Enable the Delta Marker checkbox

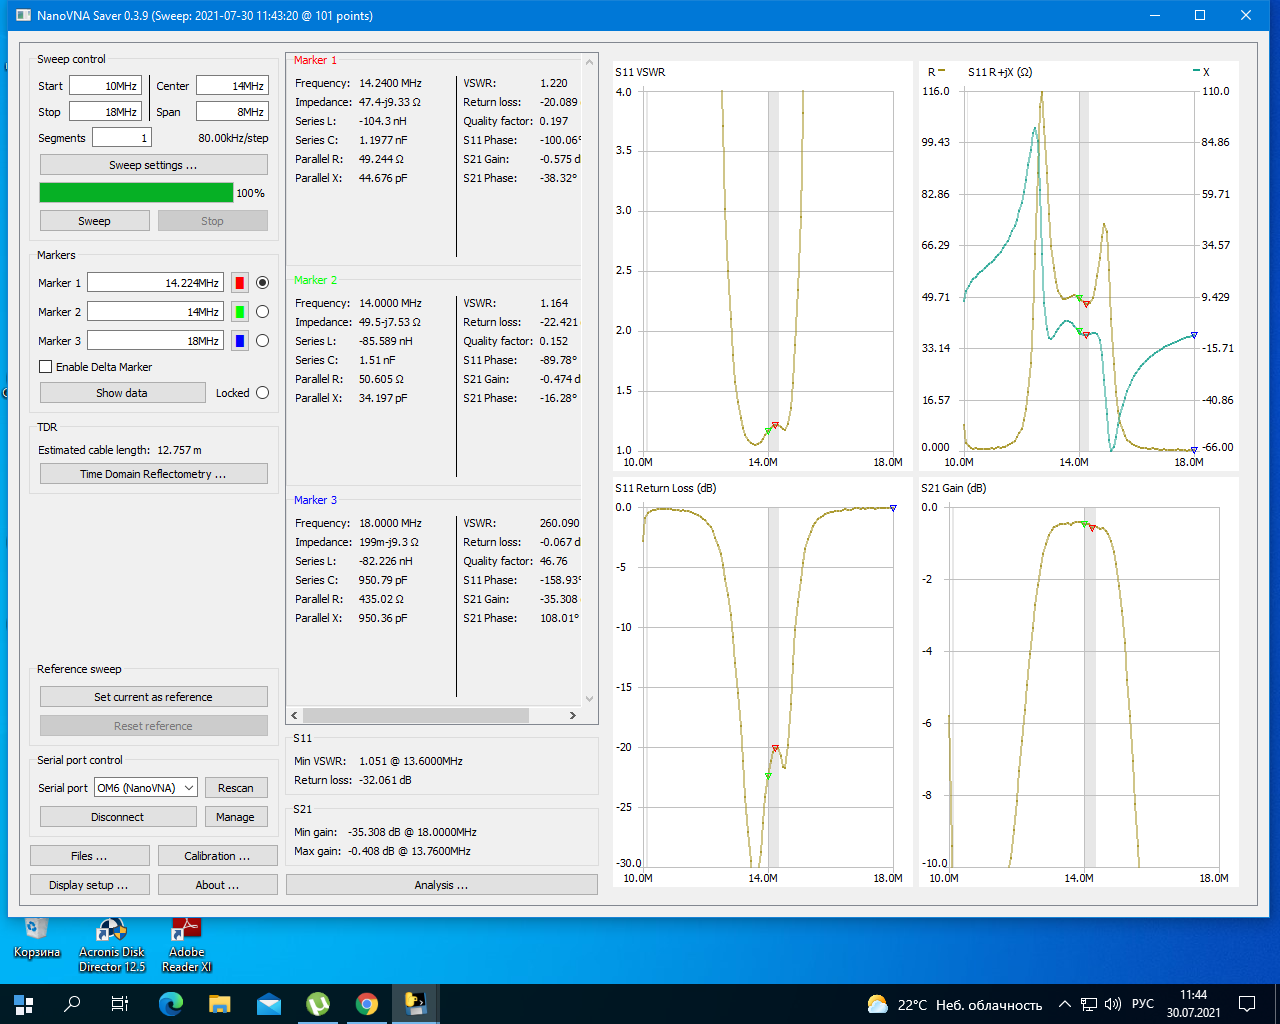46,367
